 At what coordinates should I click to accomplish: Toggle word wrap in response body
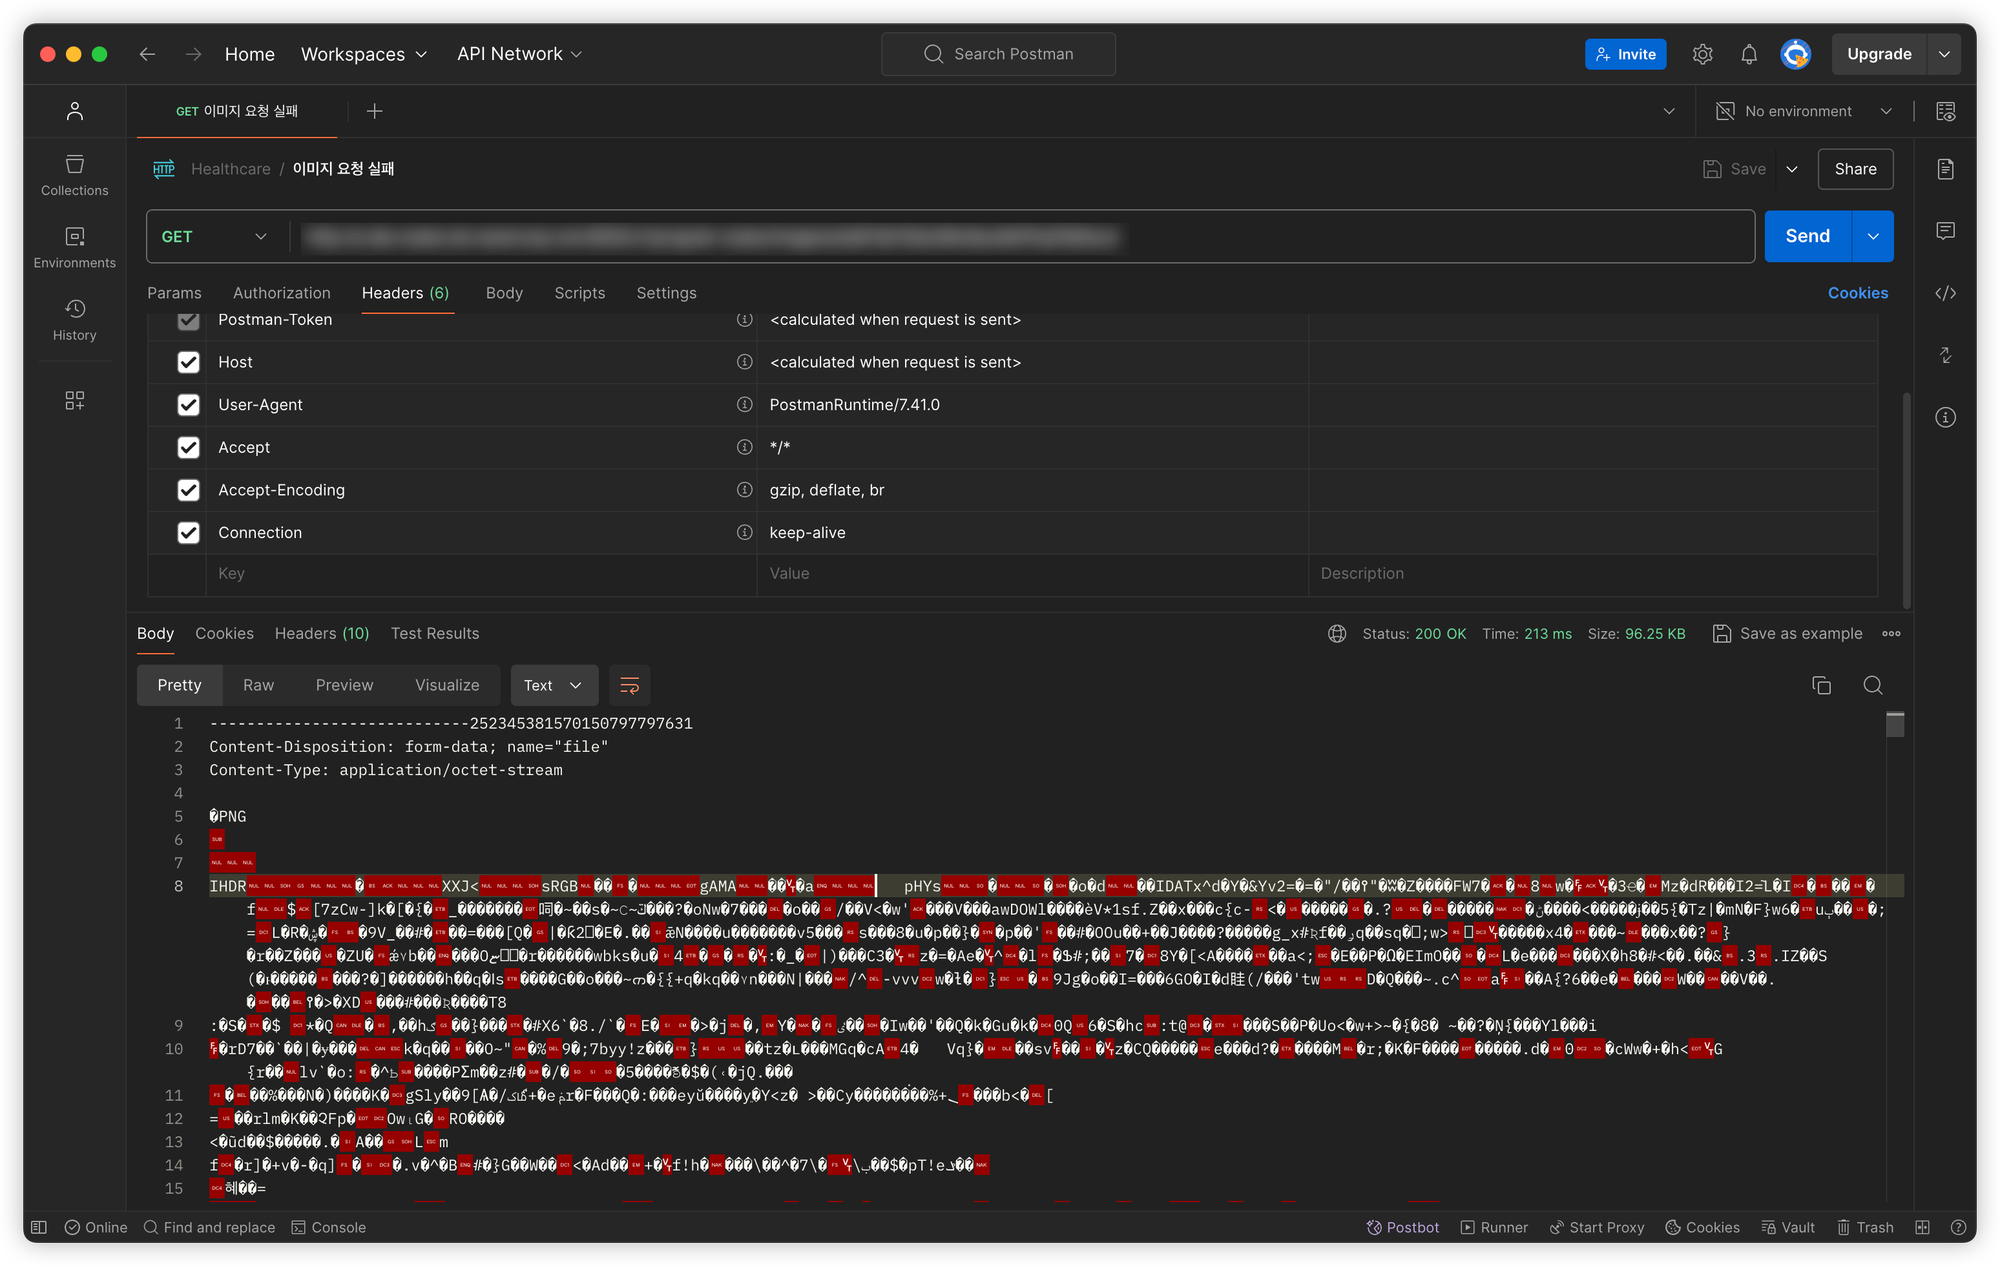click(630, 685)
